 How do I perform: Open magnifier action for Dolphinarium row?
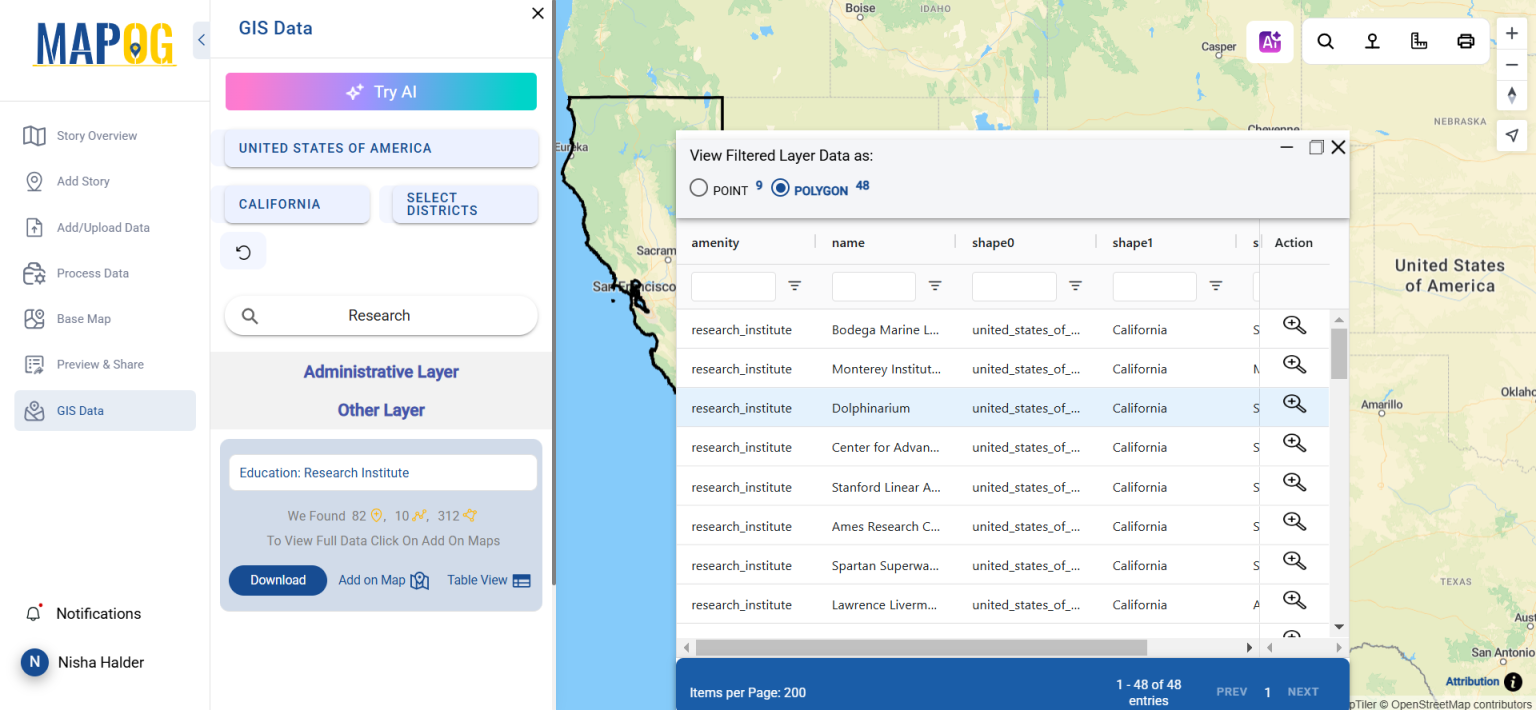pos(1294,404)
